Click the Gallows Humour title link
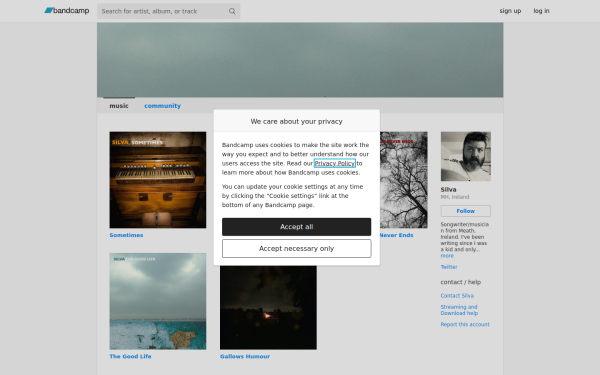 [x=245, y=357]
